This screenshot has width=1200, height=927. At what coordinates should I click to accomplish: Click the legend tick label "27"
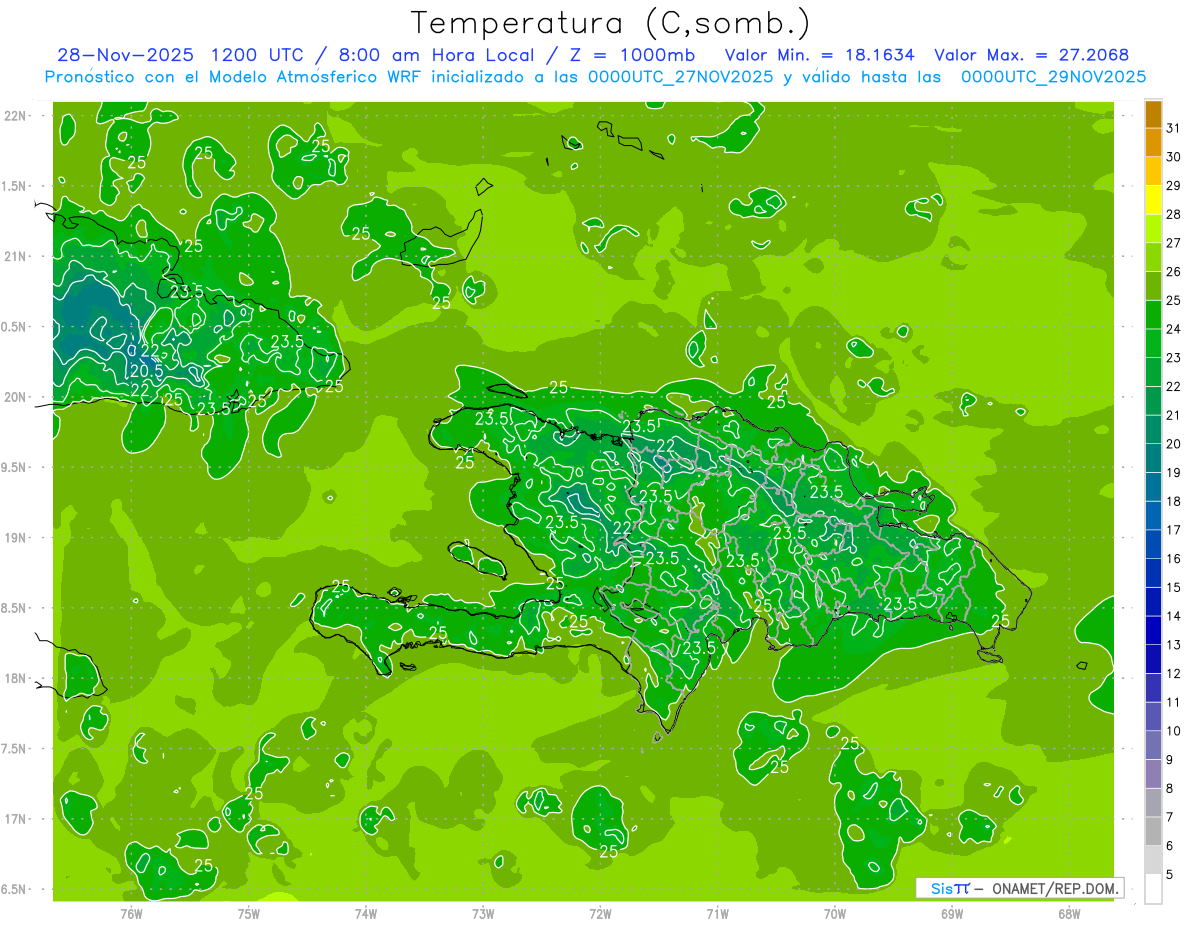coord(1173,243)
